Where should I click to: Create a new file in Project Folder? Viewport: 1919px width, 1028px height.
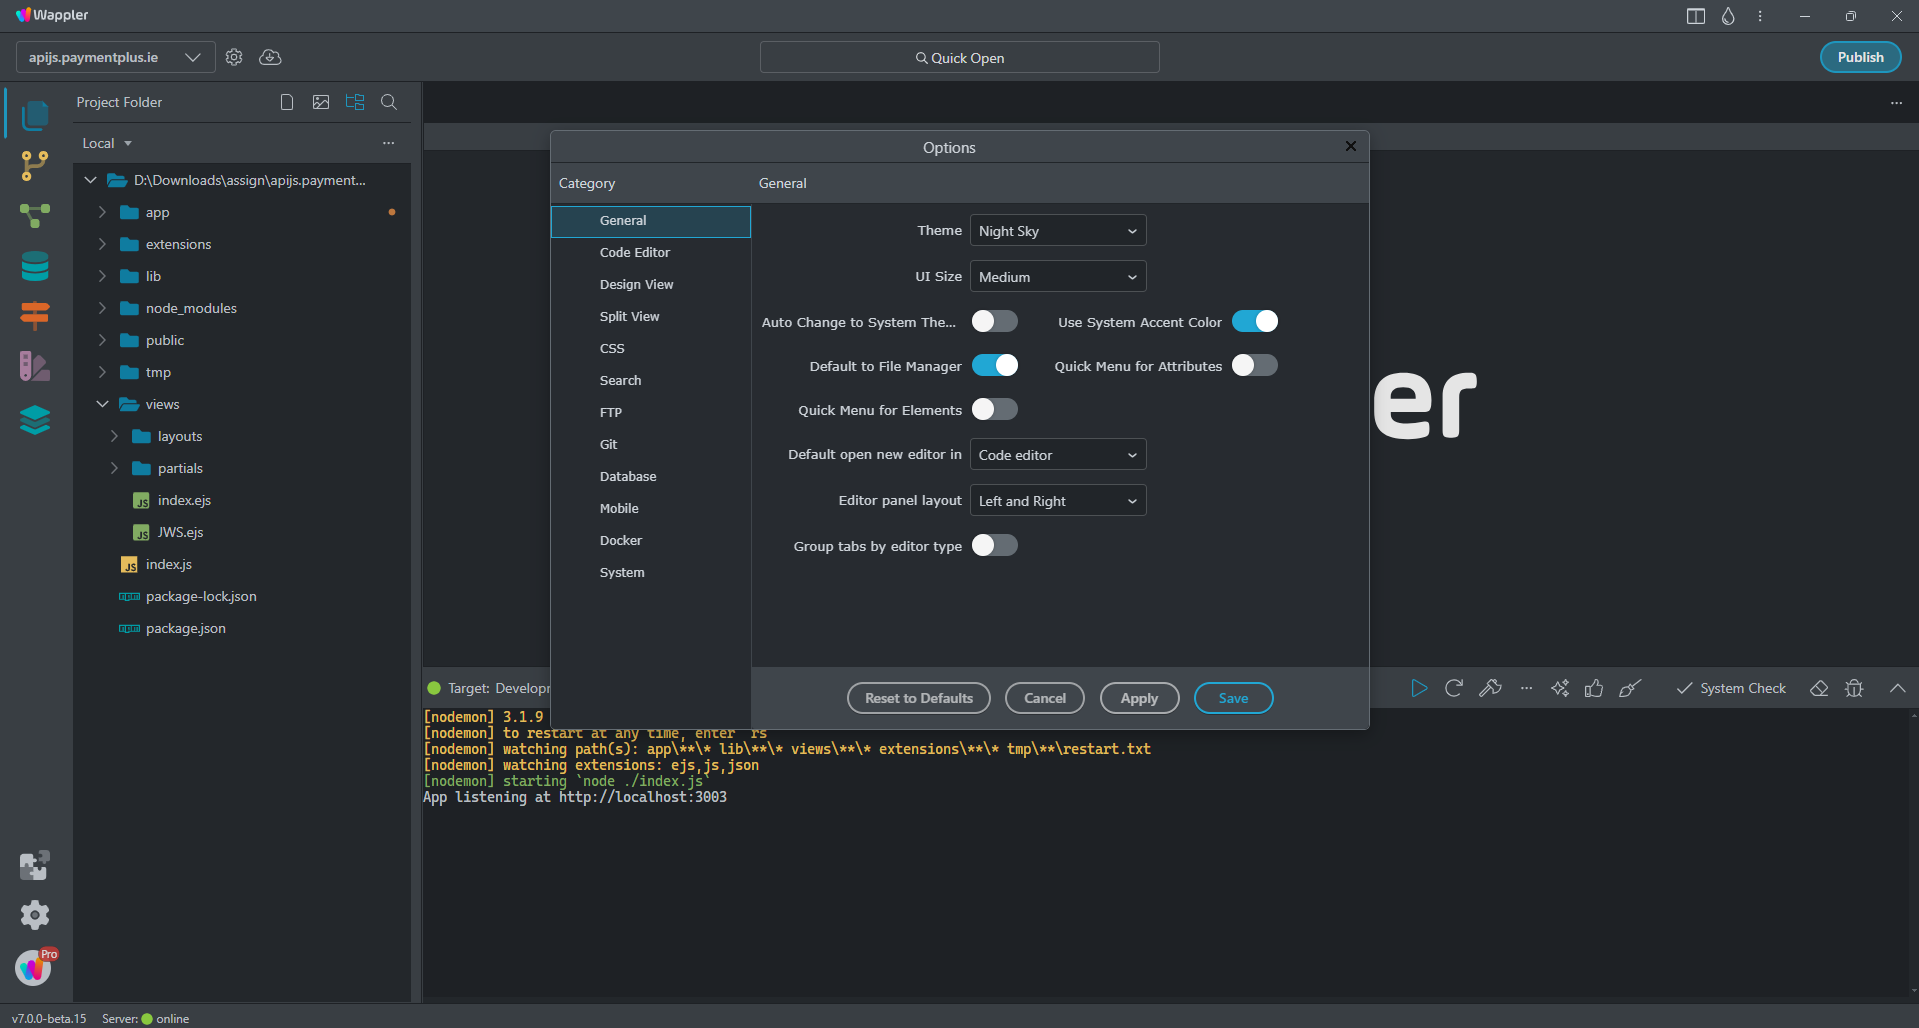pos(287,102)
